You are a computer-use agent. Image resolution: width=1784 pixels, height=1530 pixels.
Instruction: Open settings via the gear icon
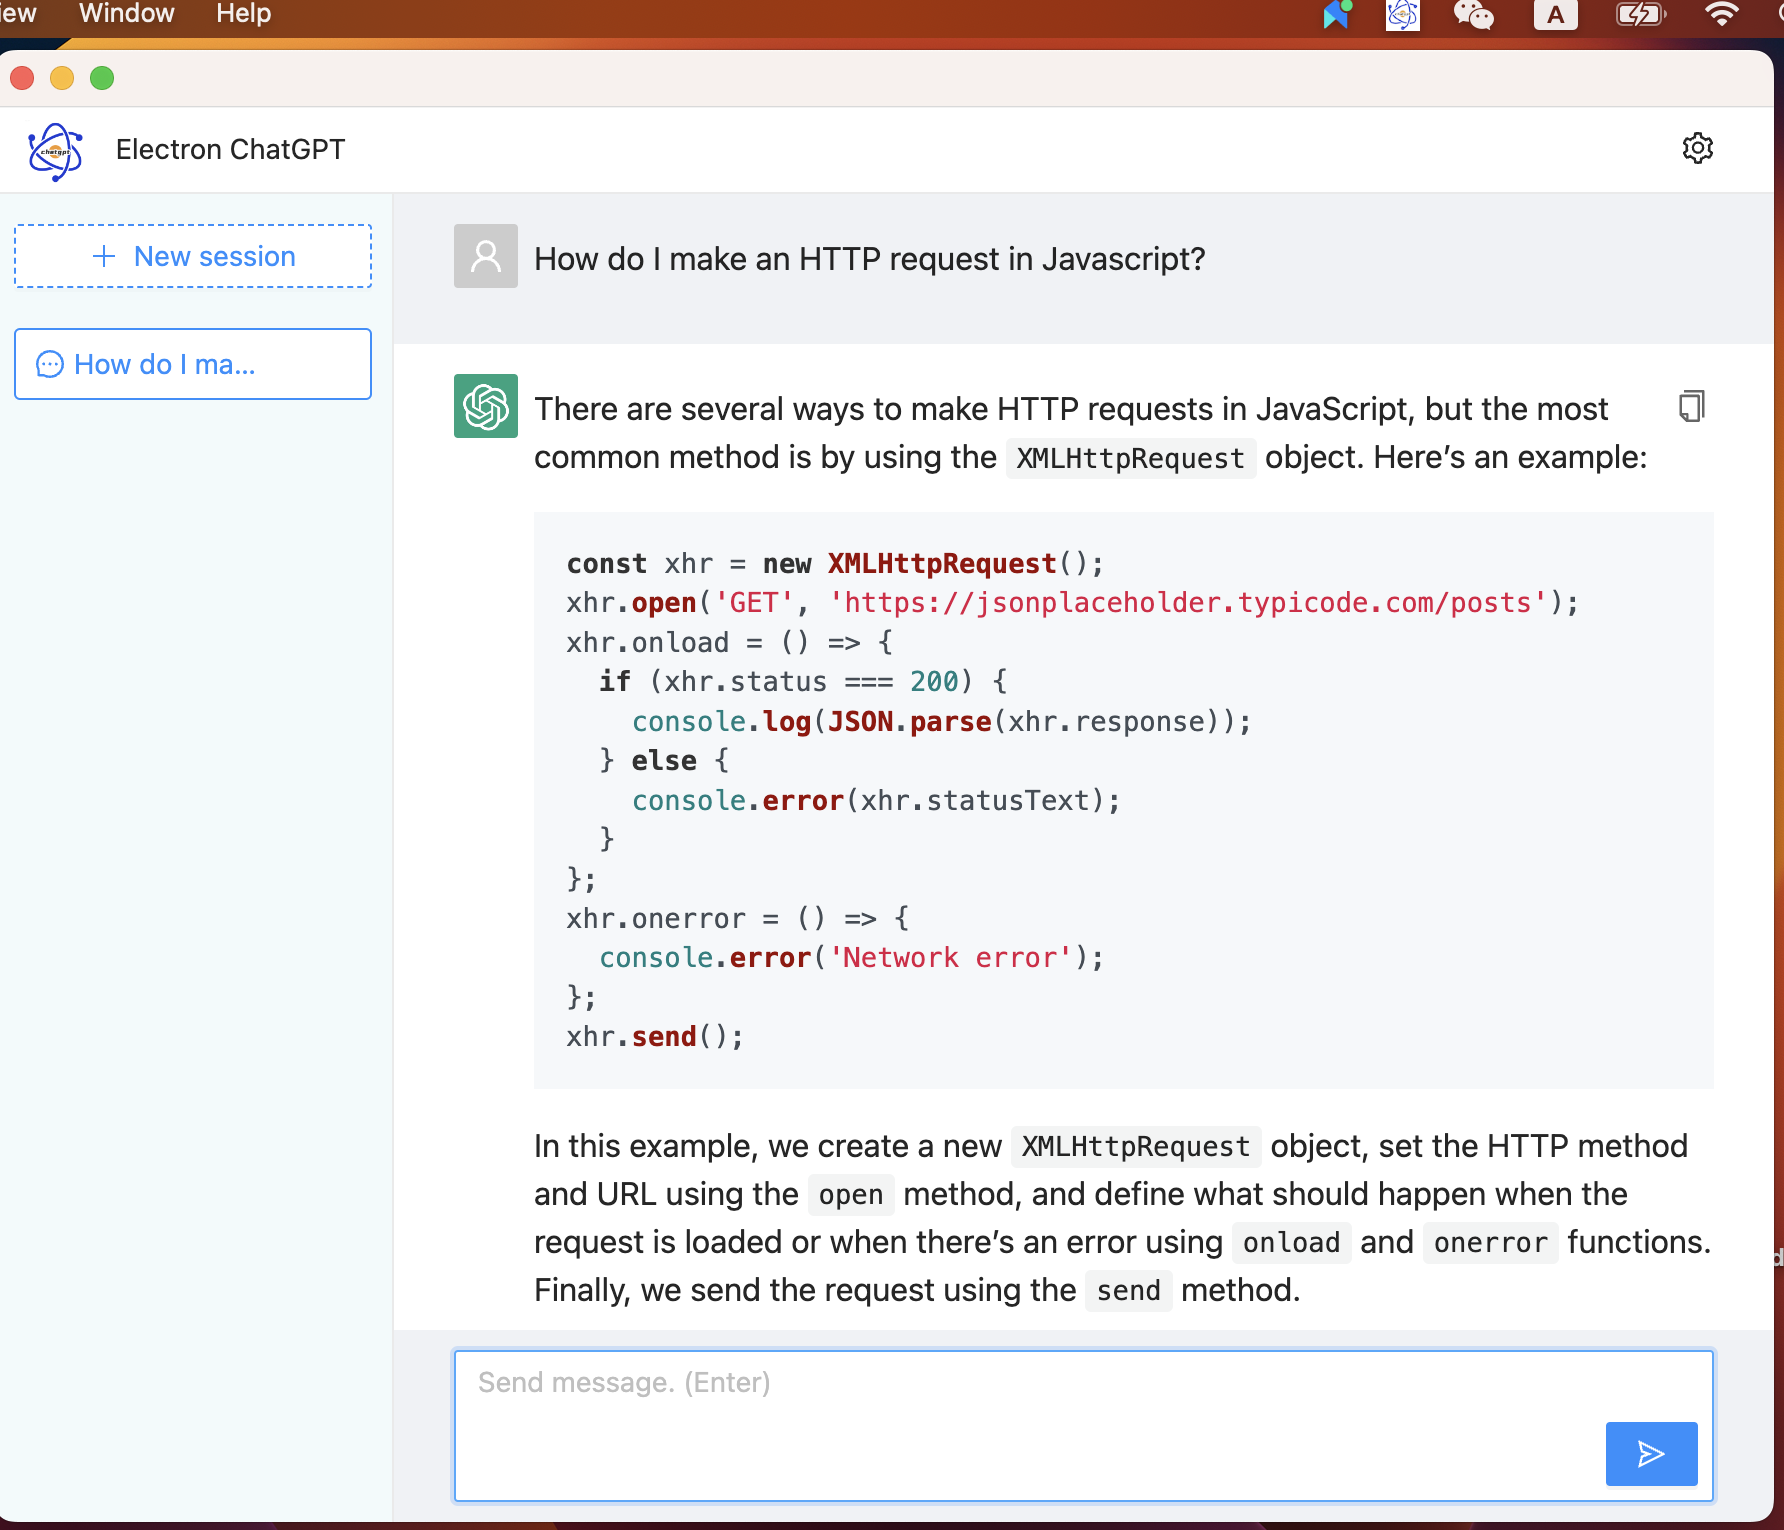click(1697, 148)
